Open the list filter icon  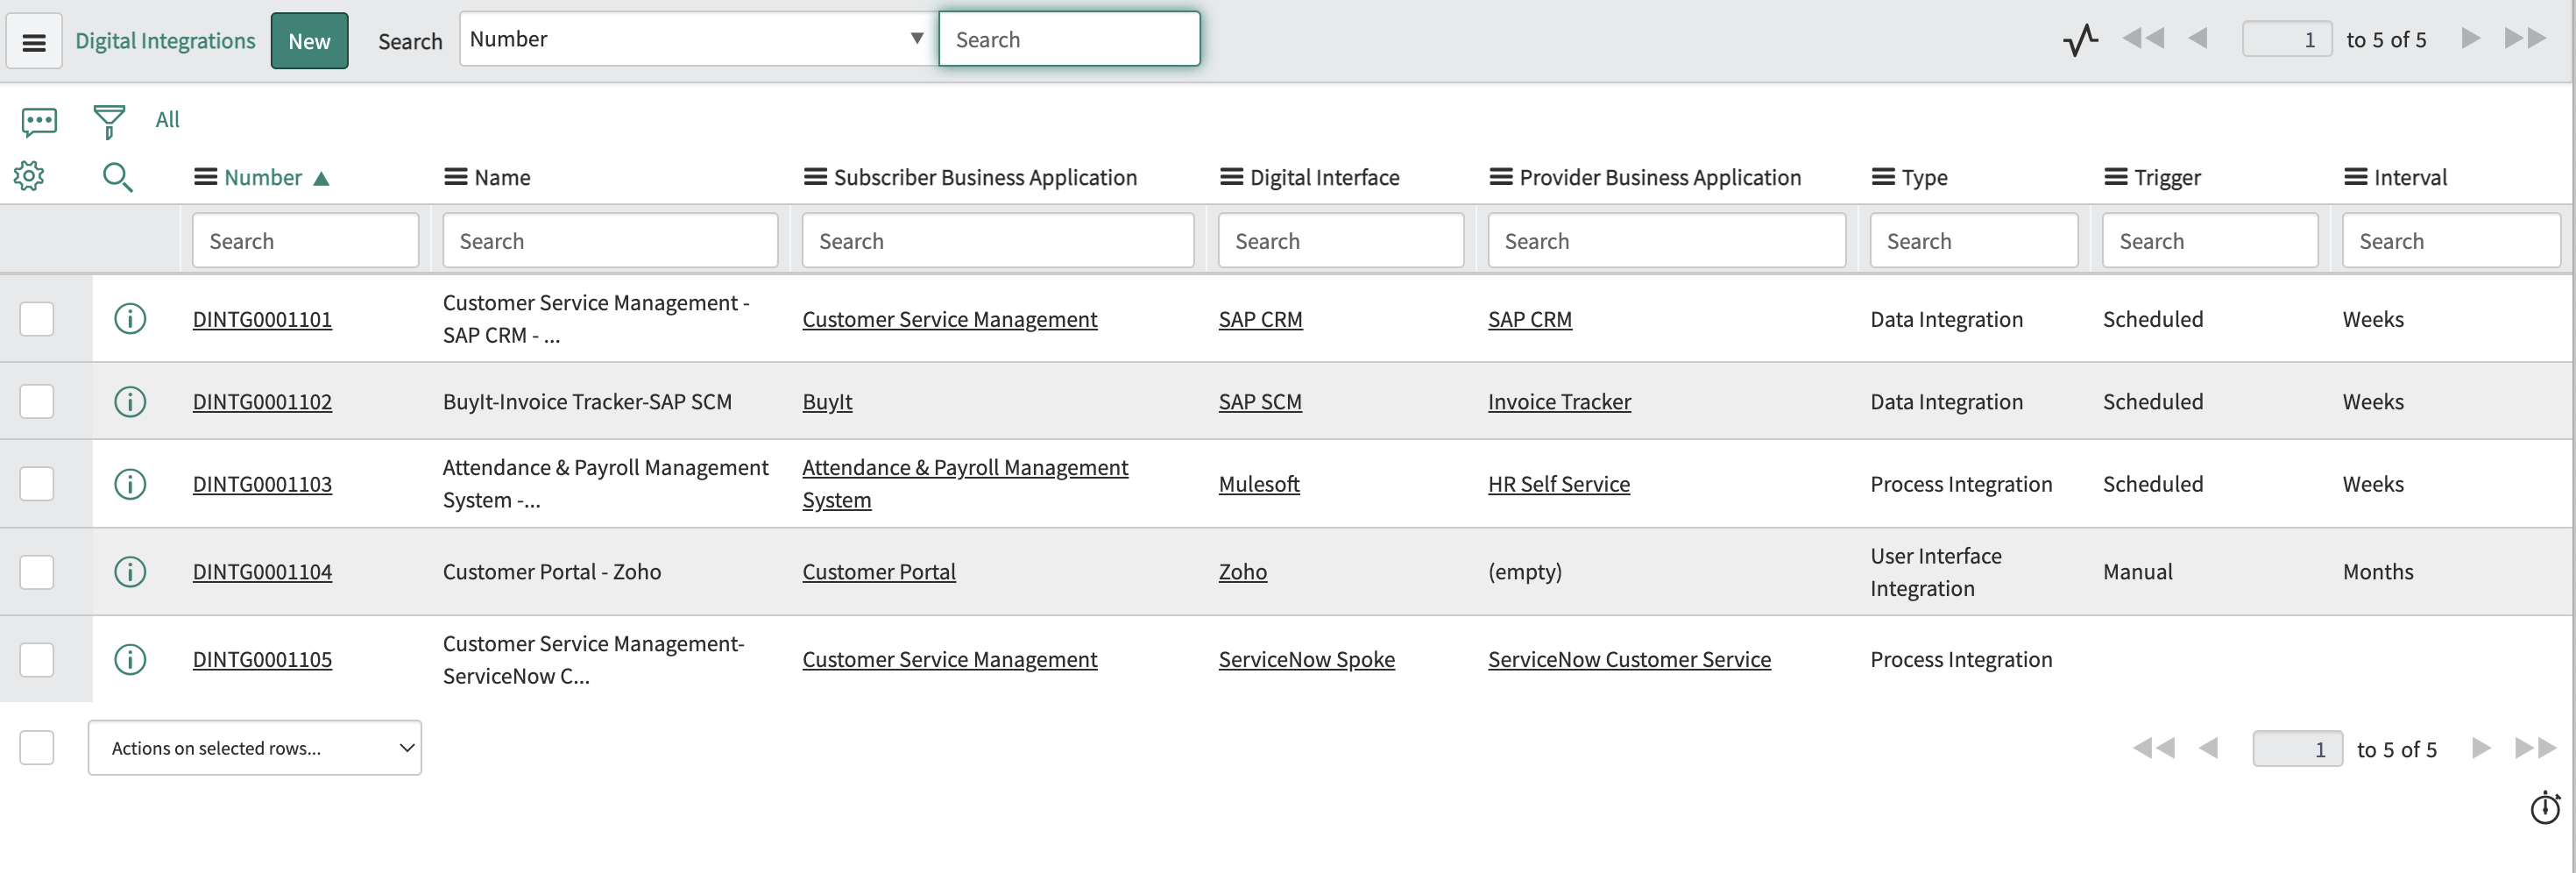[x=108, y=118]
